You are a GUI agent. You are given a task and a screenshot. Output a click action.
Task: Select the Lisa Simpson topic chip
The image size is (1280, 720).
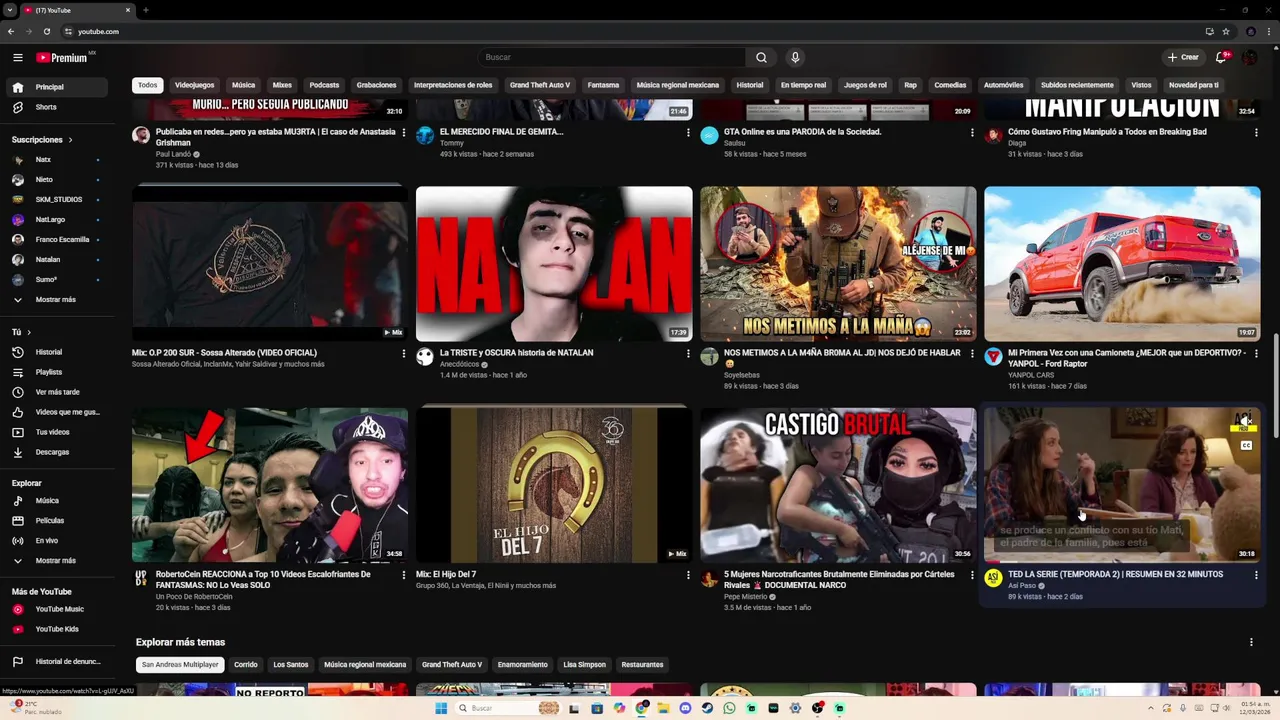pyautogui.click(x=585, y=664)
